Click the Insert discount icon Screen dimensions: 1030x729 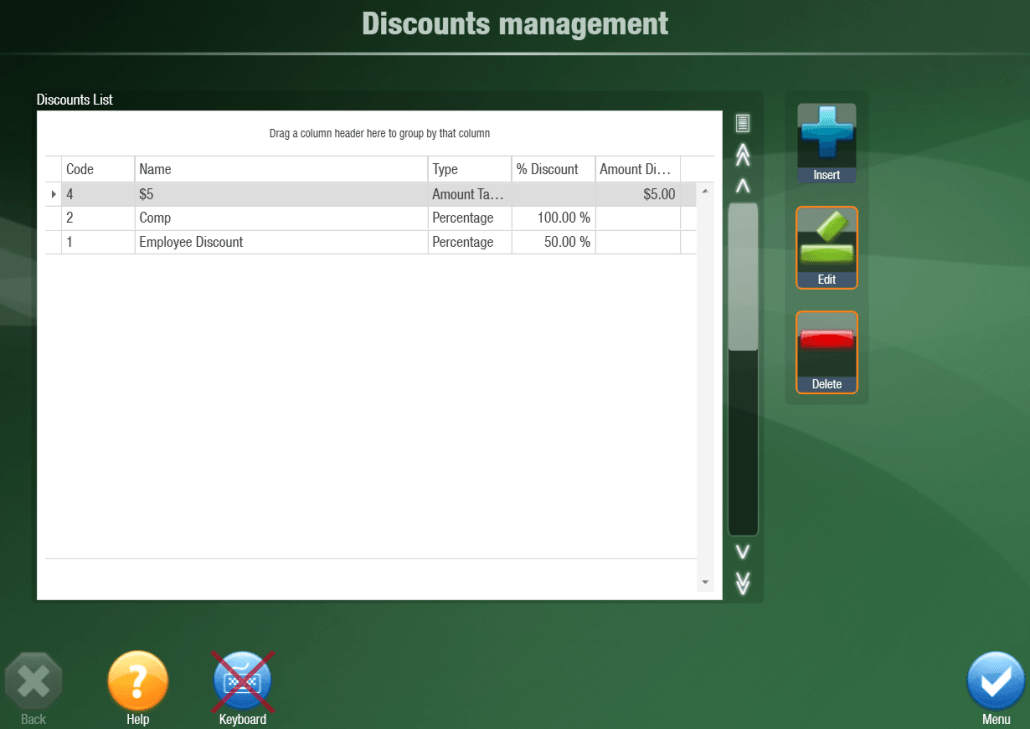[826, 138]
